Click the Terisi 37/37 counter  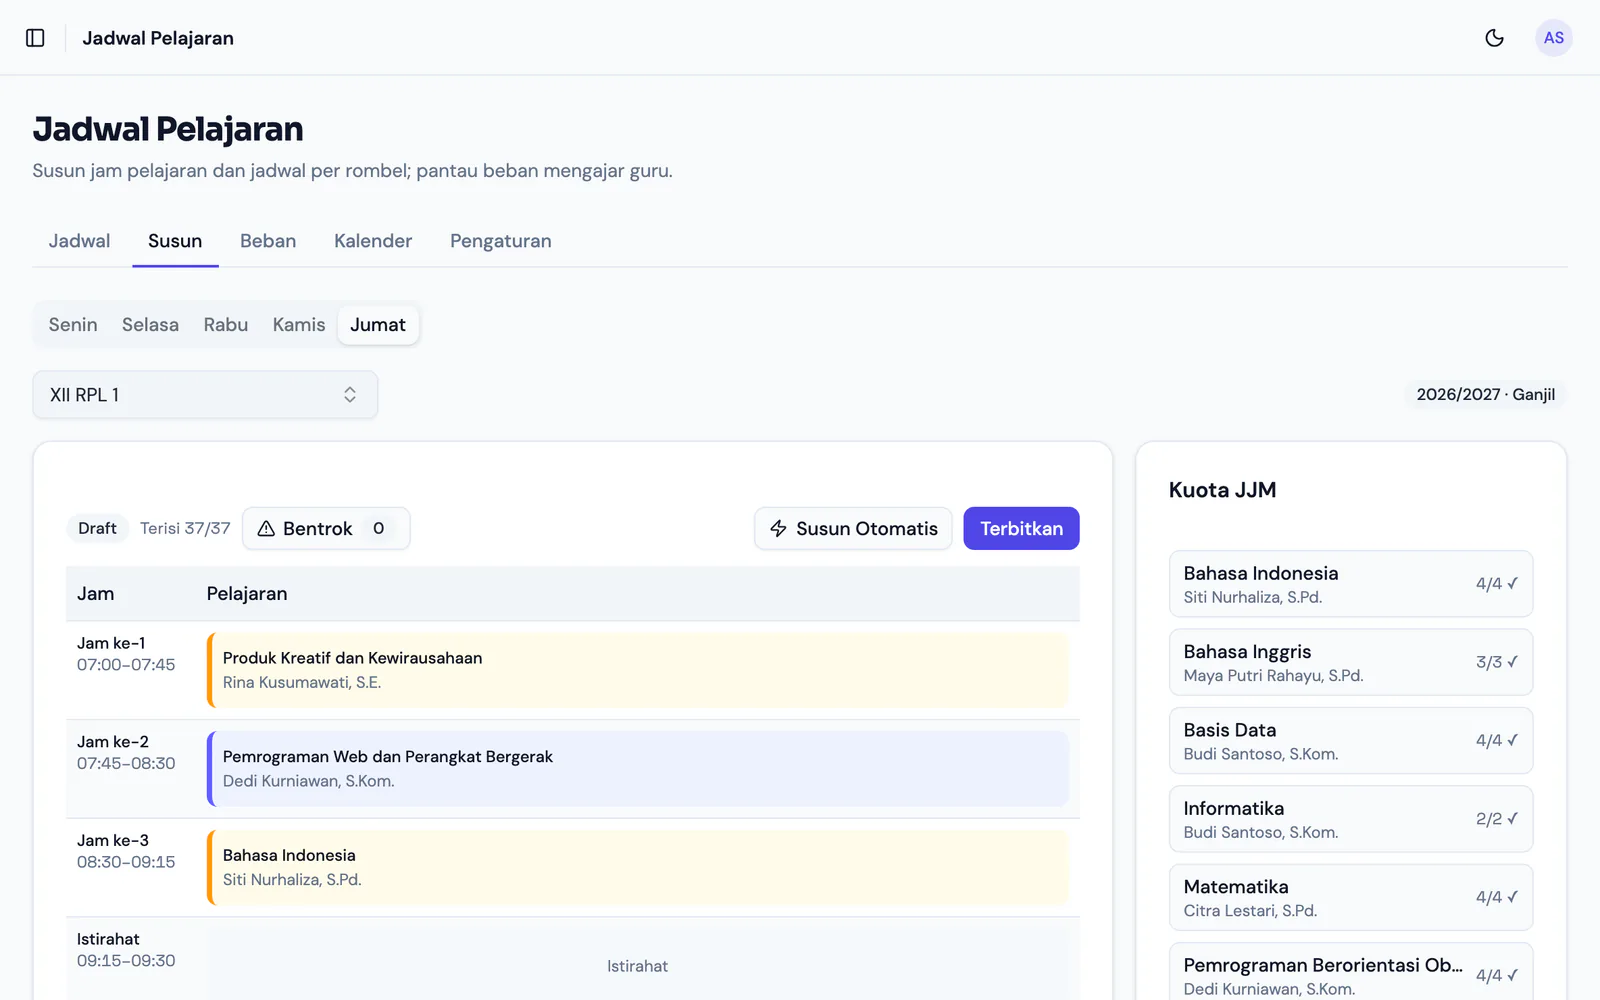(x=185, y=528)
